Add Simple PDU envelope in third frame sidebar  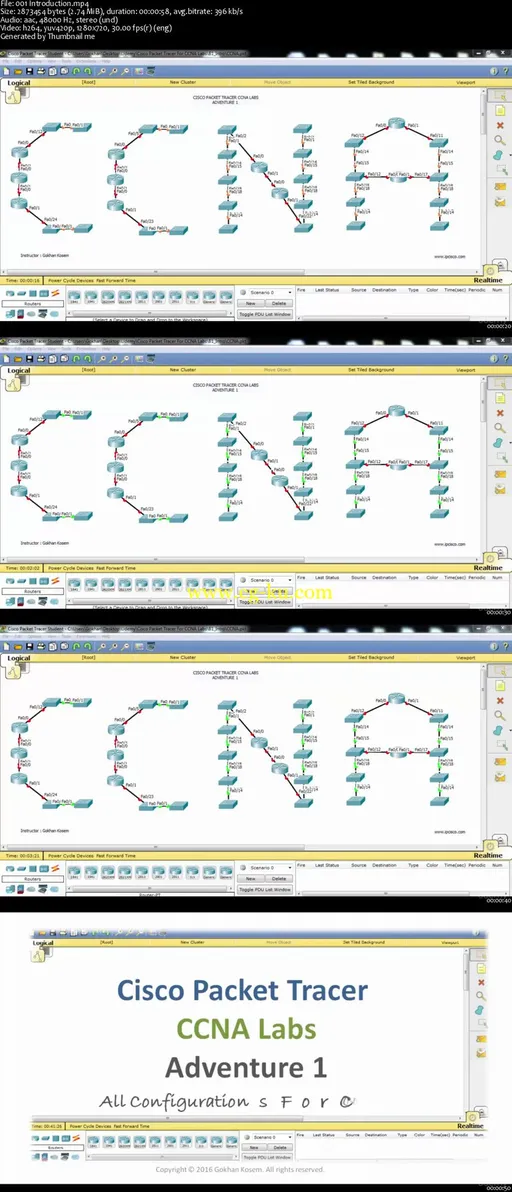tap(500, 761)
